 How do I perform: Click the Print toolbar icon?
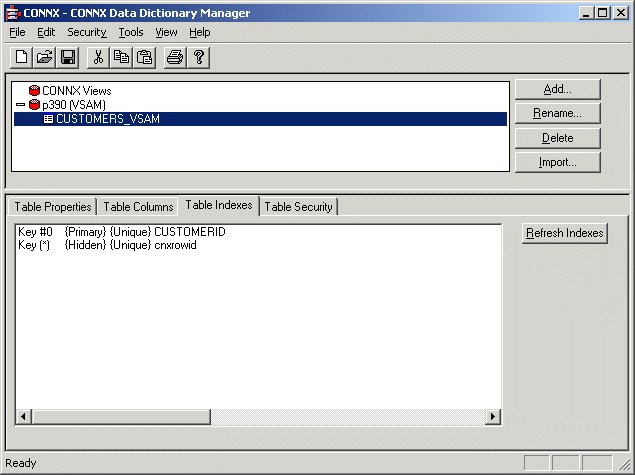tap(175, 57)
